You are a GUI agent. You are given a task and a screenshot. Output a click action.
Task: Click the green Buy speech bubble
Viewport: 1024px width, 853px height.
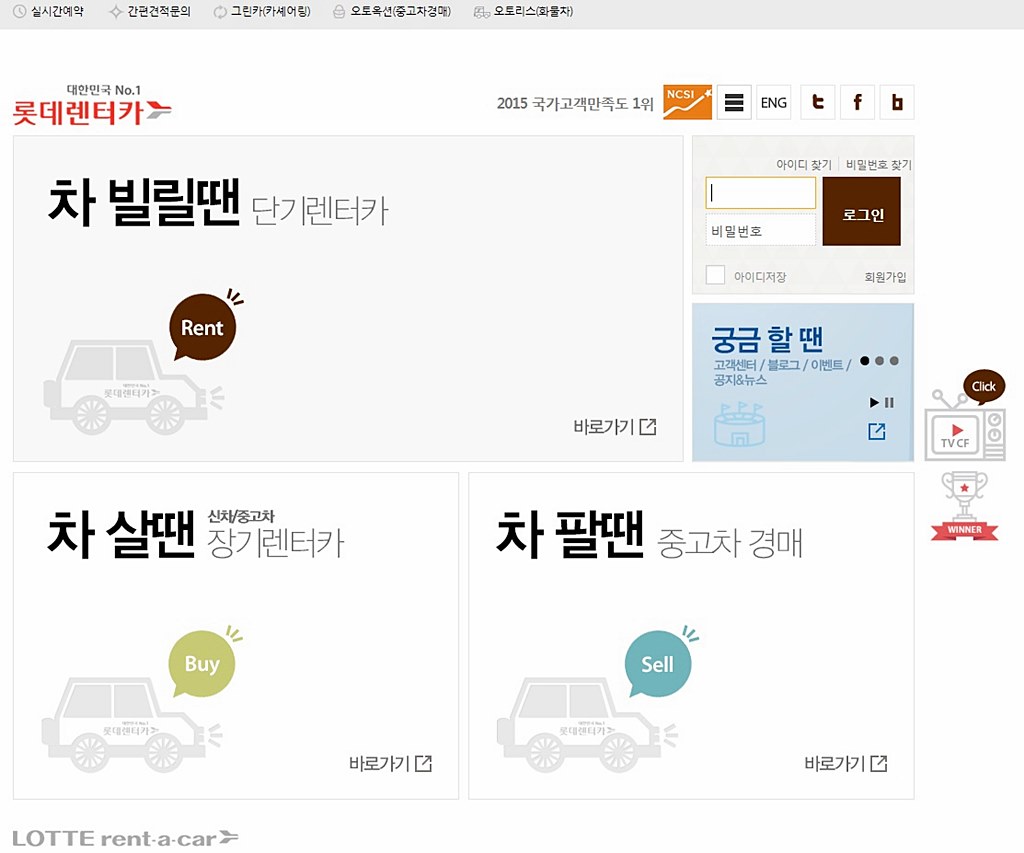[202, 664]
